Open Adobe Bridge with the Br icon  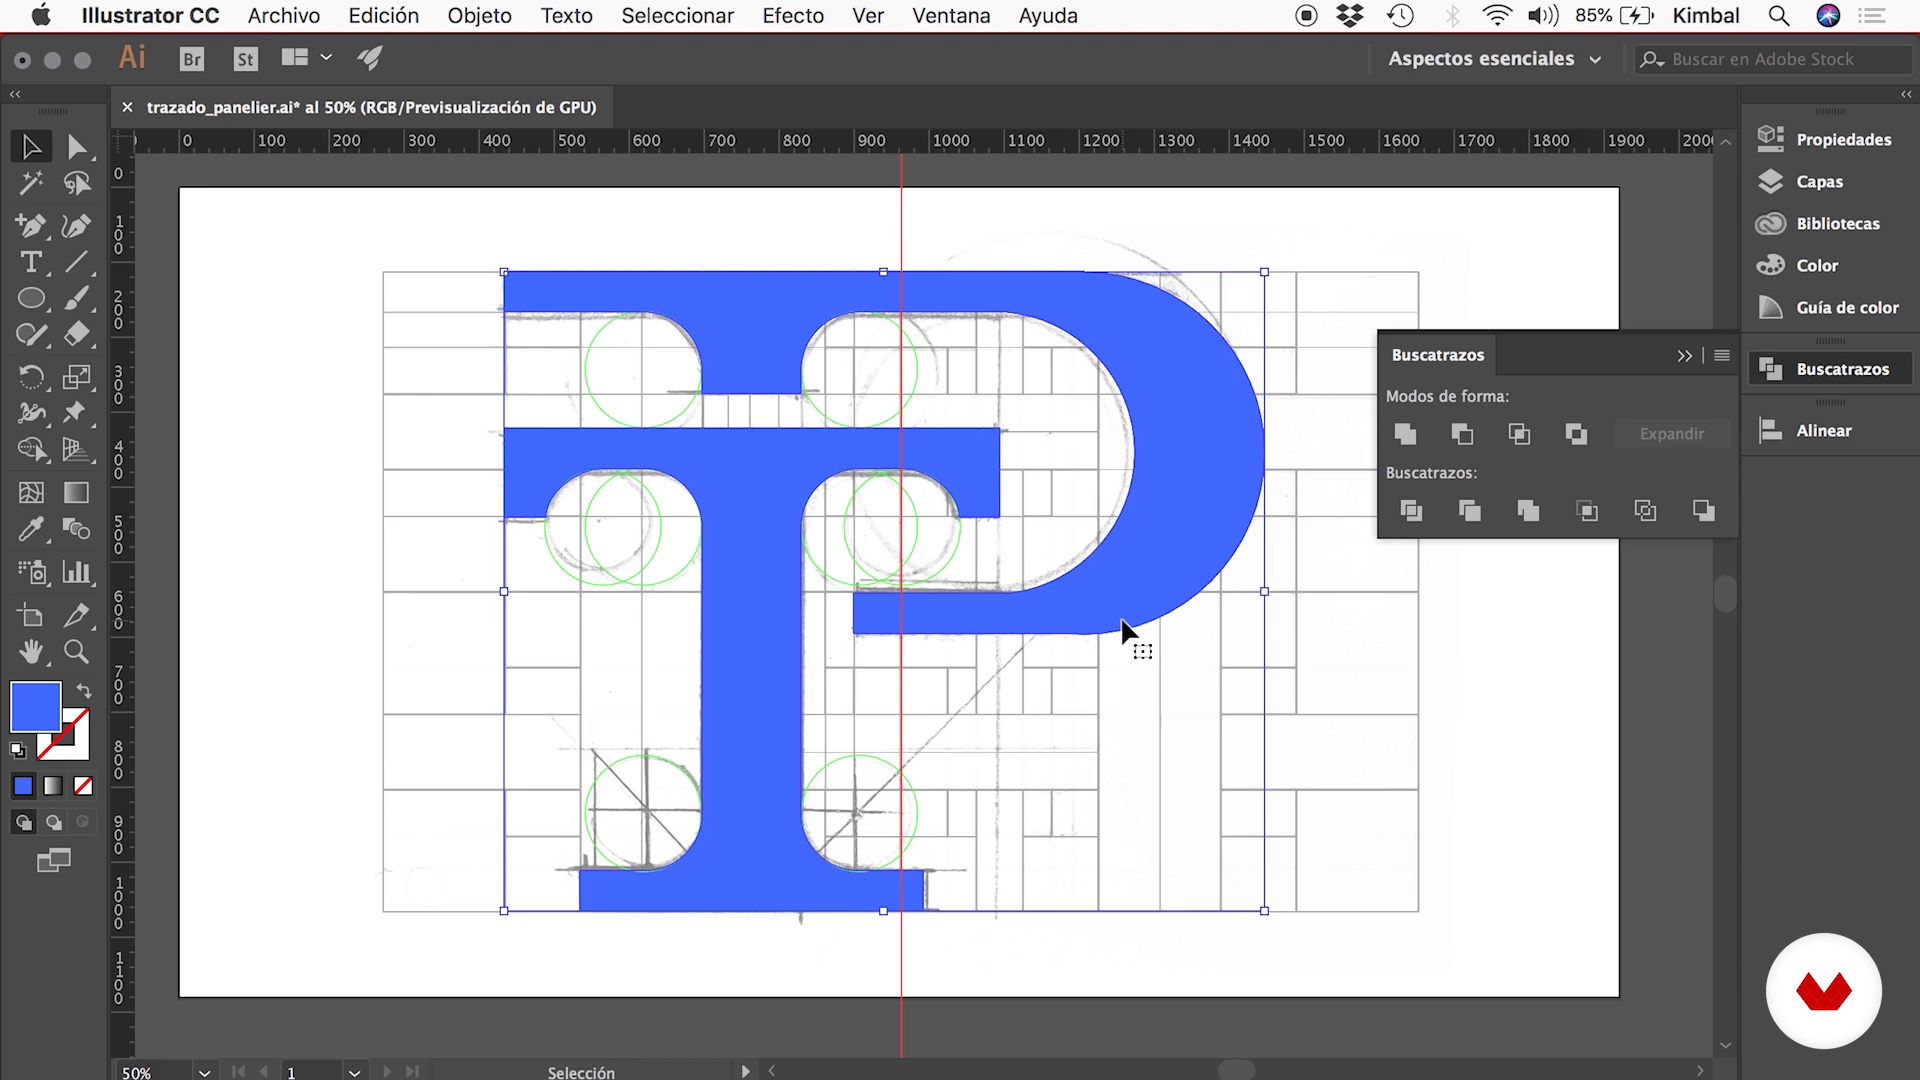point(192,59)
